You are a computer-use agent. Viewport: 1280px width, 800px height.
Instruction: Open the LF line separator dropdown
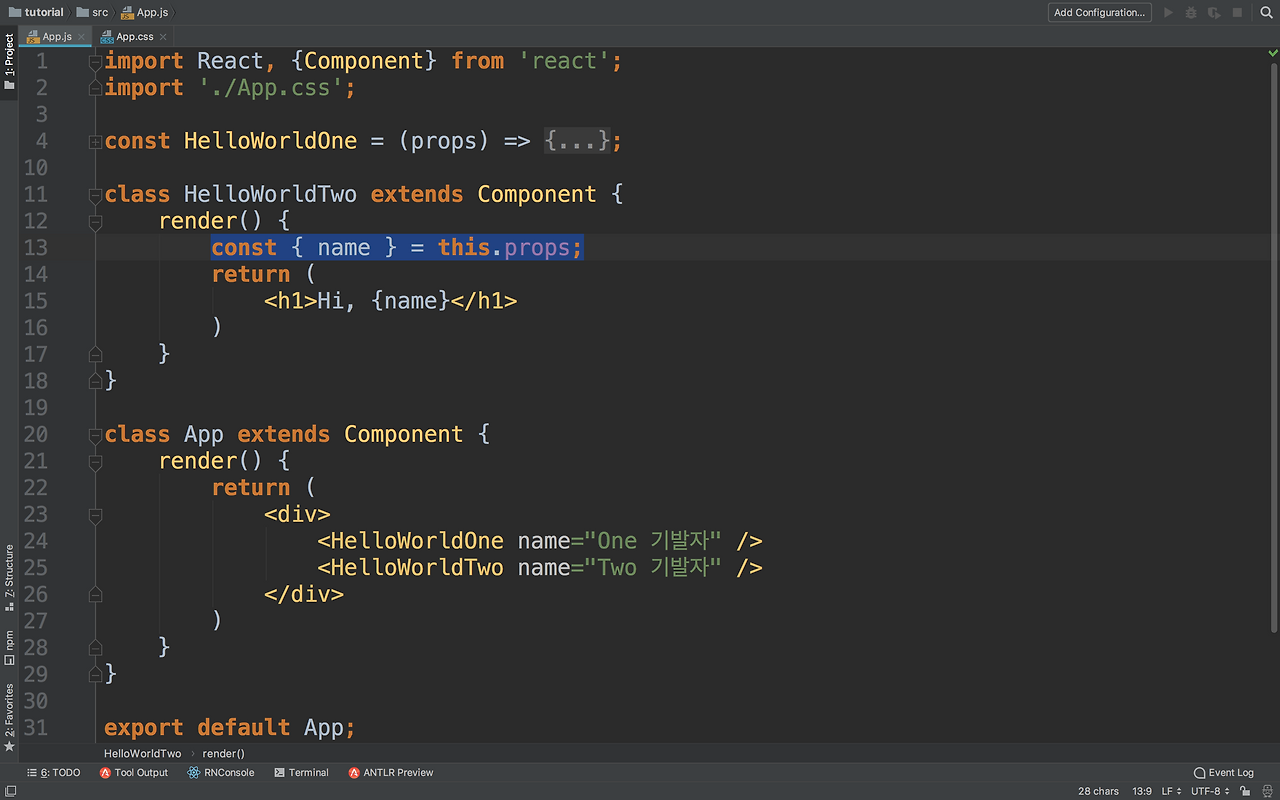click(x=1170, y=791)
